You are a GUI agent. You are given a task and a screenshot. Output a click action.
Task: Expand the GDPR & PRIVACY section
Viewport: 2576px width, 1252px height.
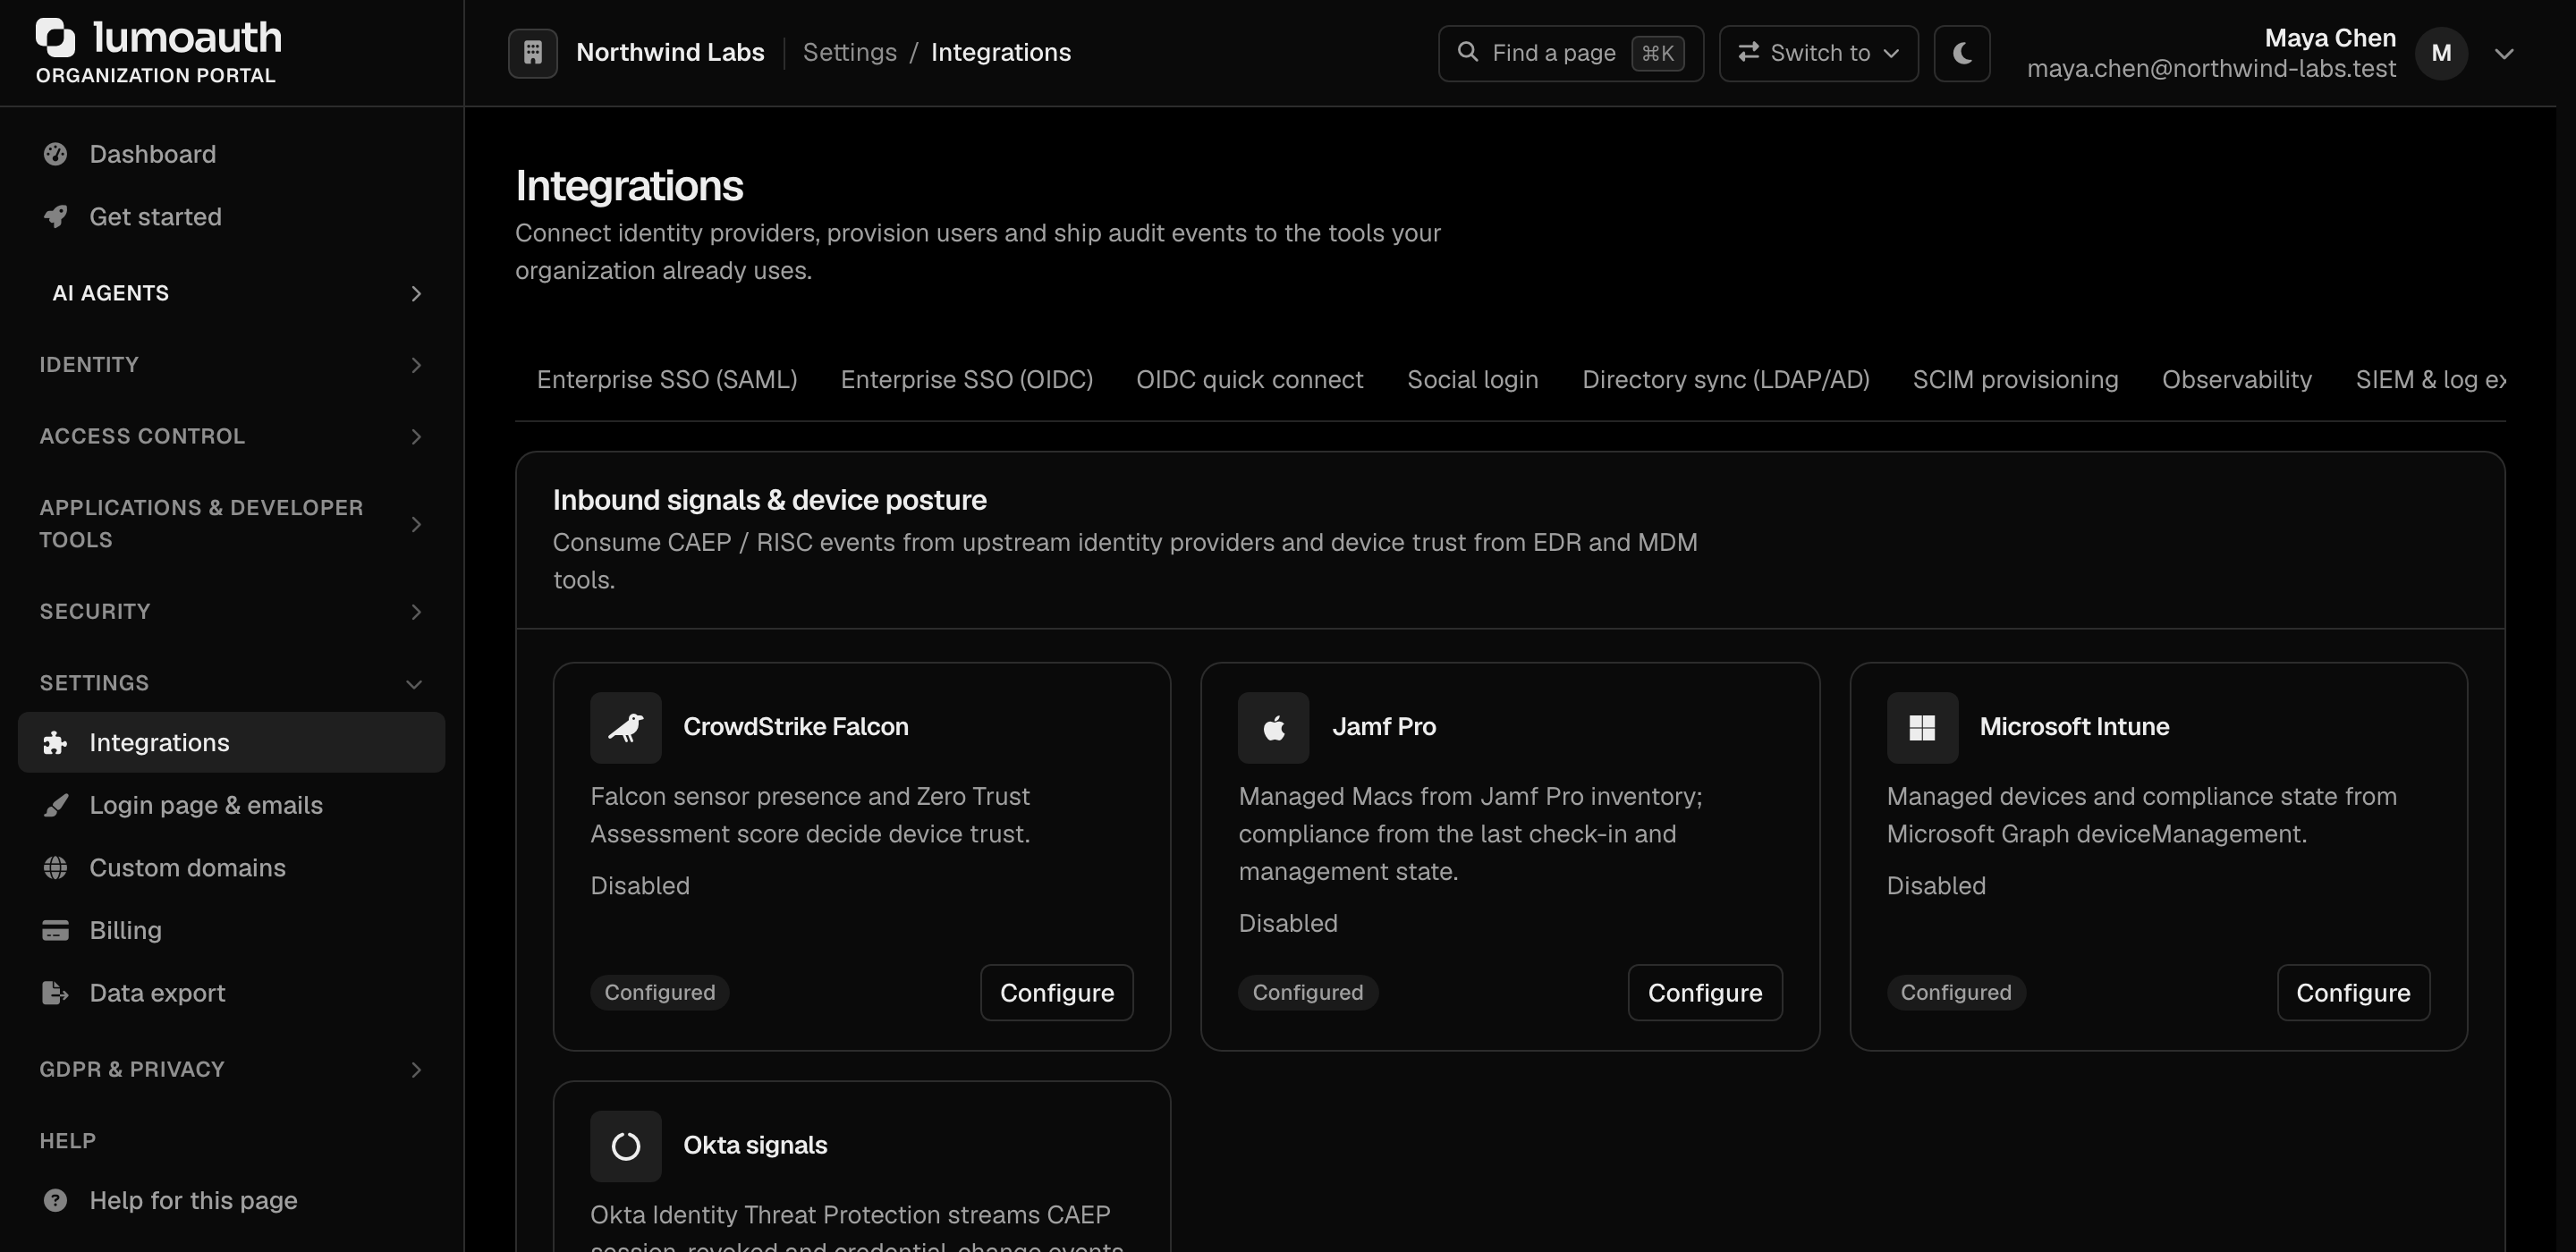[231, 1069]
